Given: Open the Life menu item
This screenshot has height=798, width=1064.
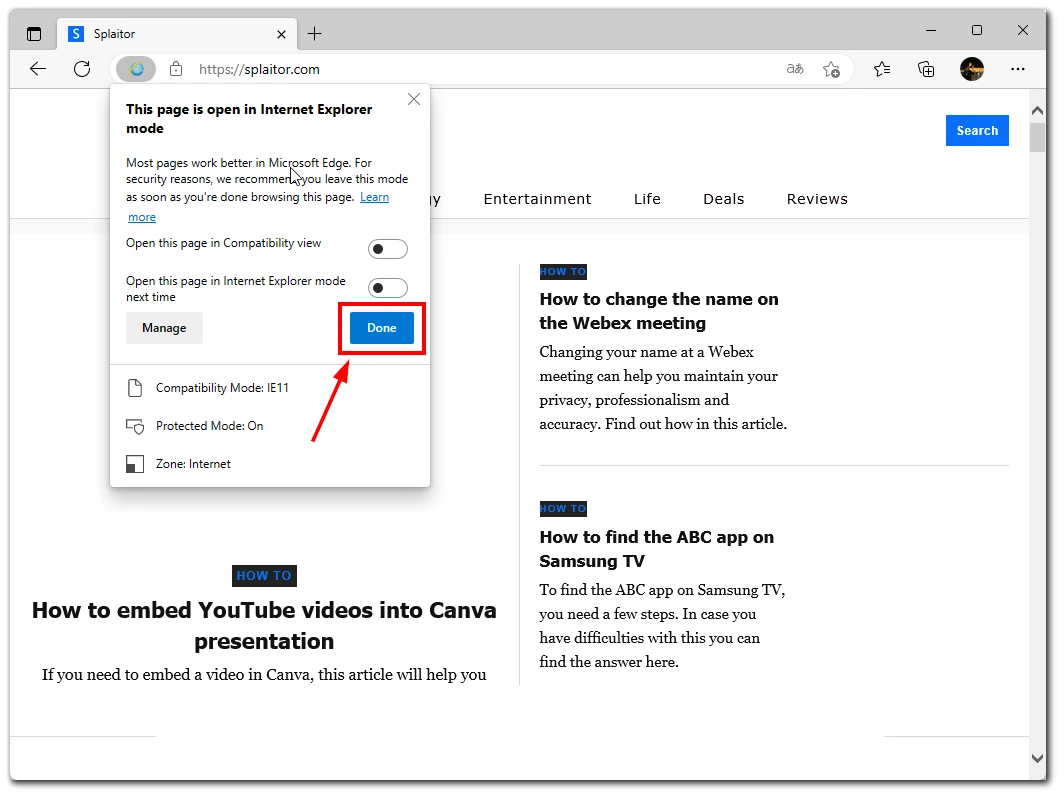Looking at the screenshot, I should pos(647,199).
